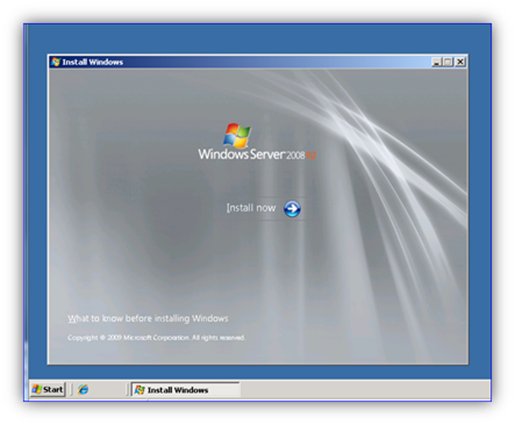Click the Windows Server 2008 R2 logo flag
This screenshot has width=515, height=425.
tap(237, 135)
